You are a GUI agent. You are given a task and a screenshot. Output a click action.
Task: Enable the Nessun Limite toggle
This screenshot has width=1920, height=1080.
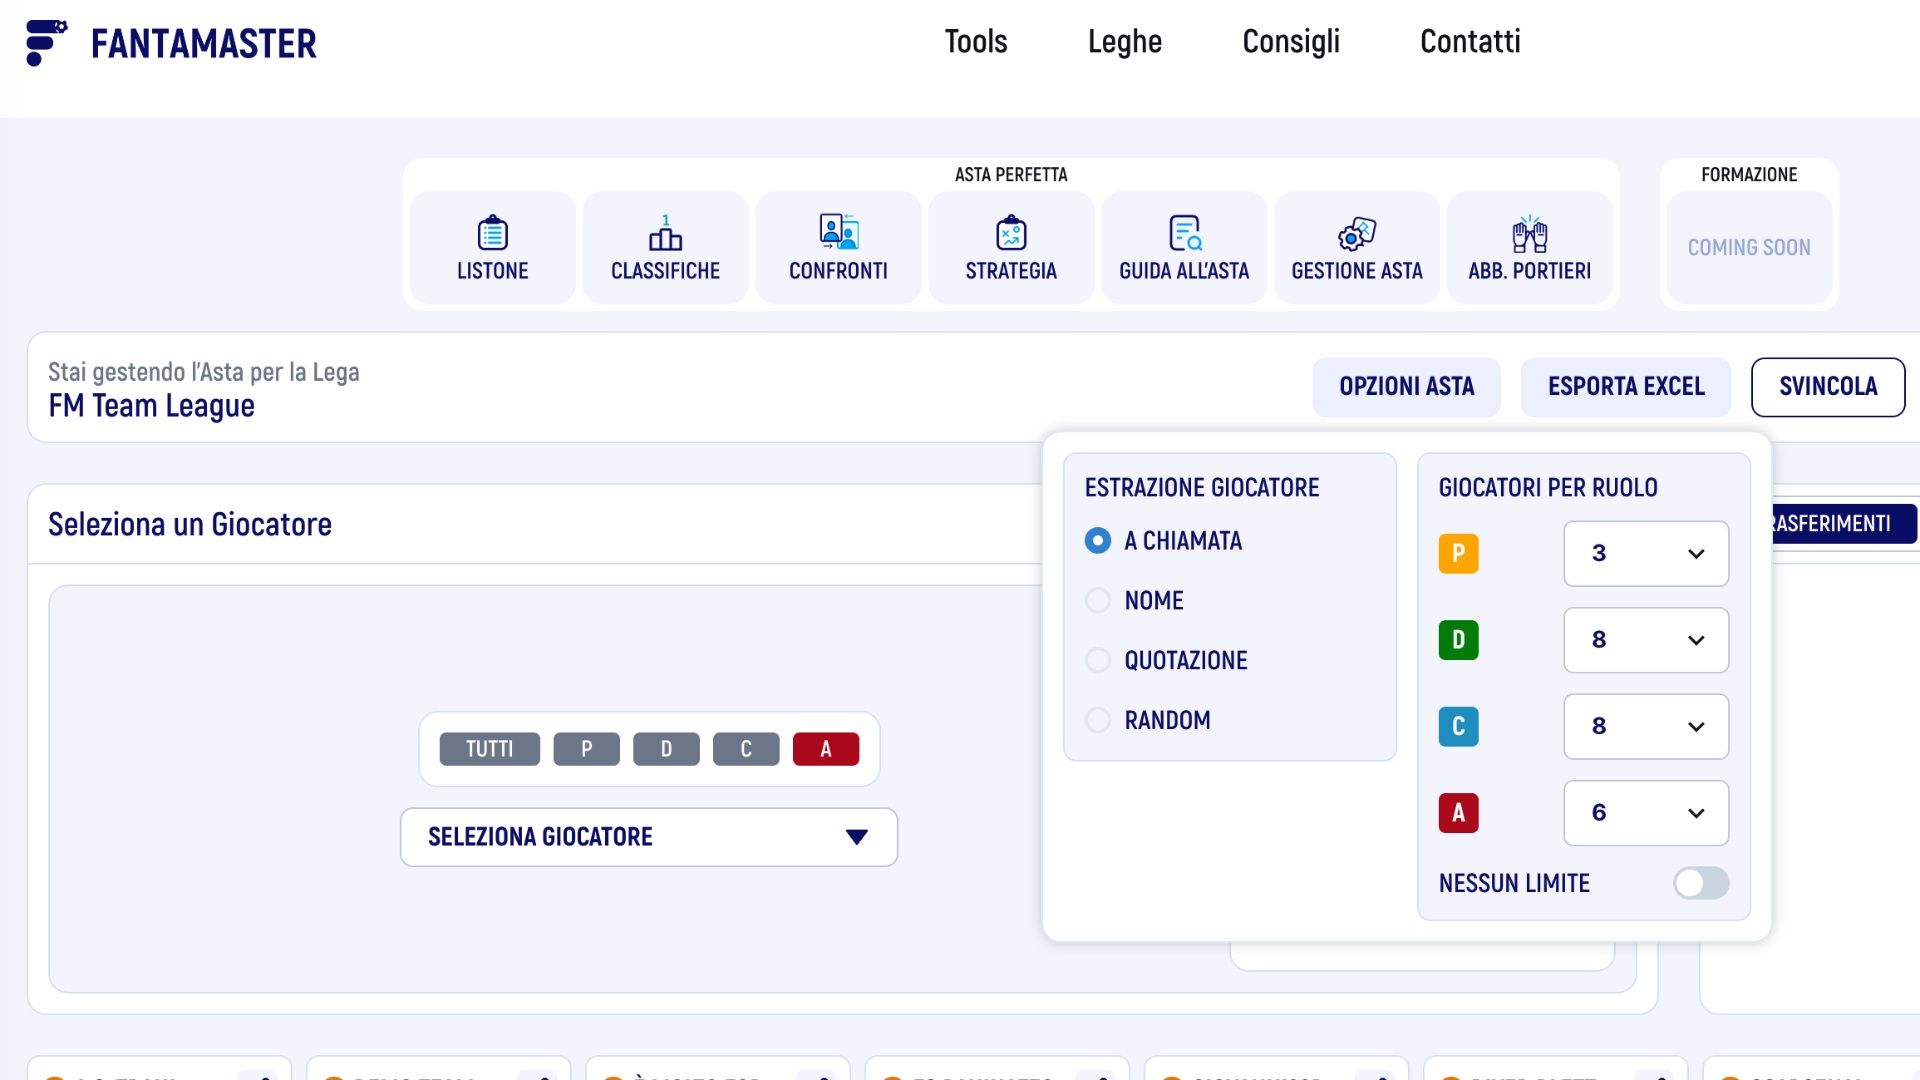point(1700,883)
